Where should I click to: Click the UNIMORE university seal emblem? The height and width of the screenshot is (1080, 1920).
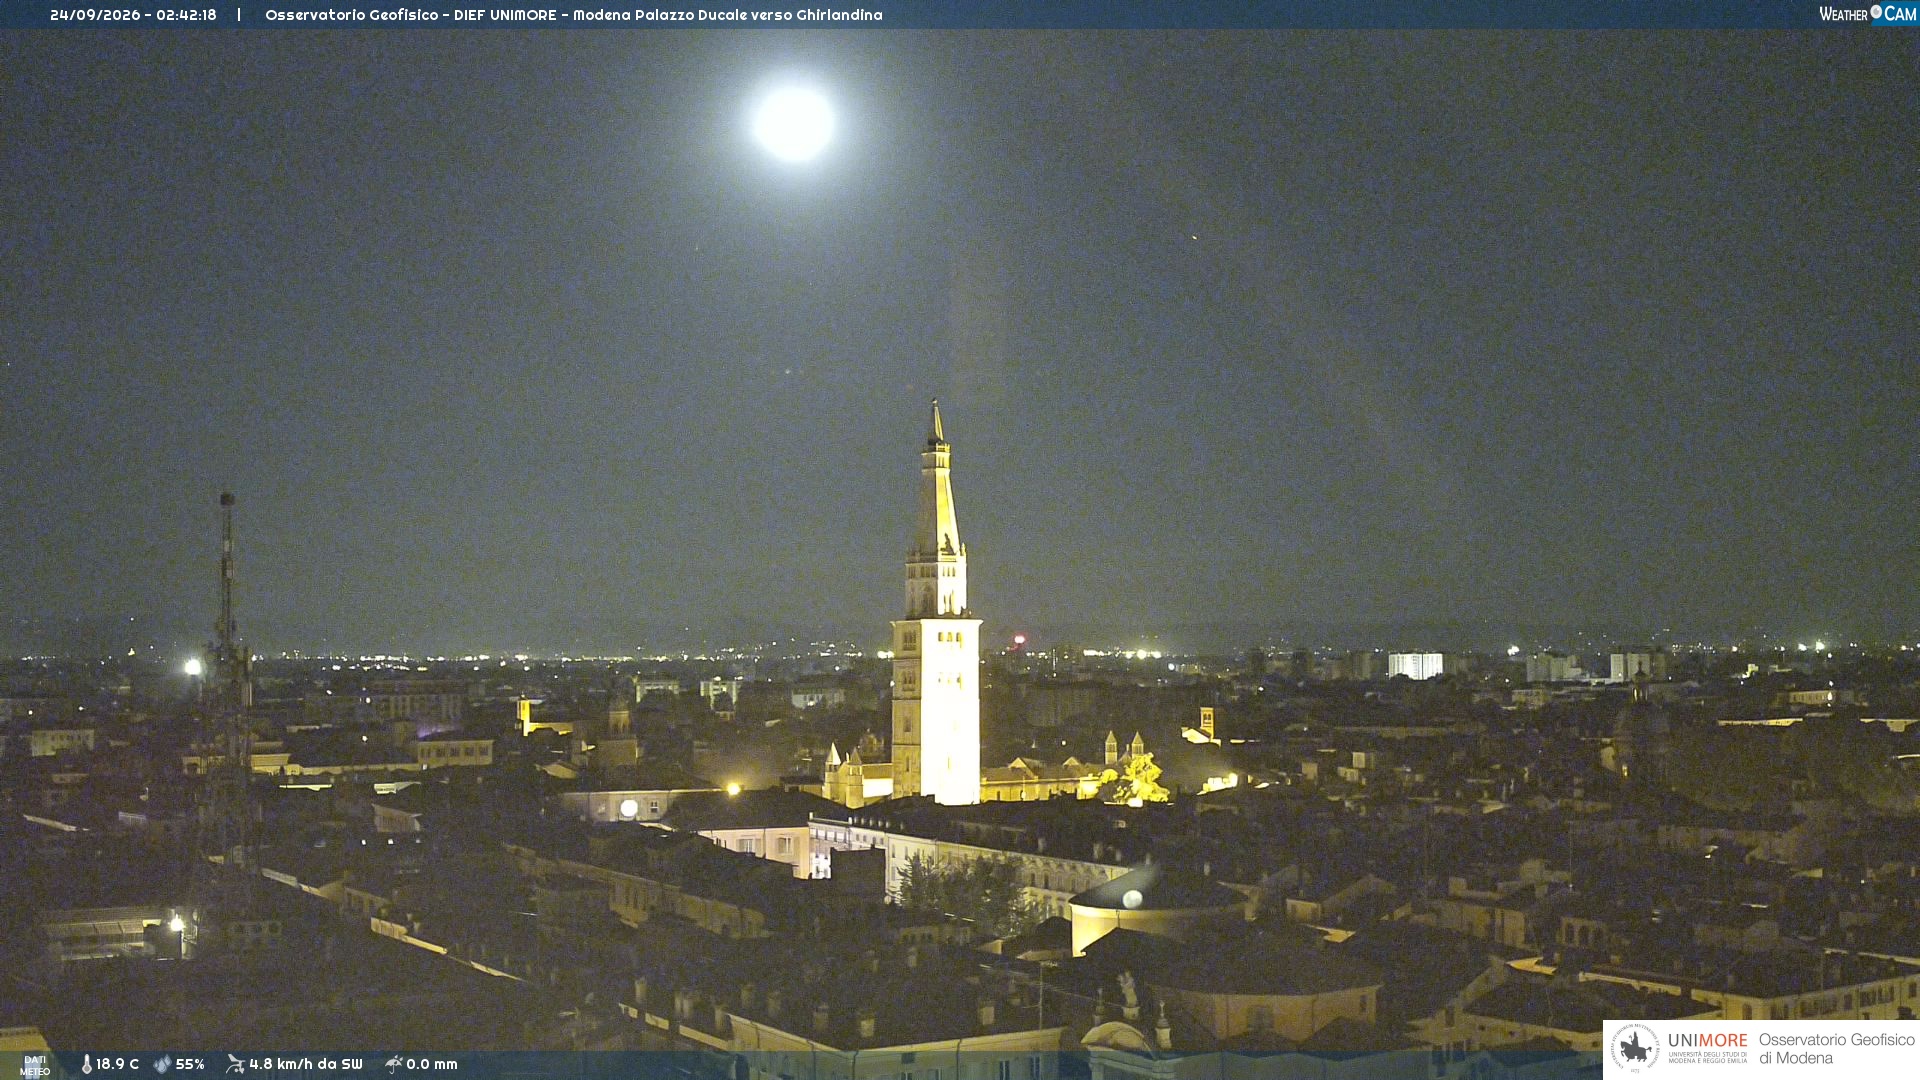(1636, 1049)
